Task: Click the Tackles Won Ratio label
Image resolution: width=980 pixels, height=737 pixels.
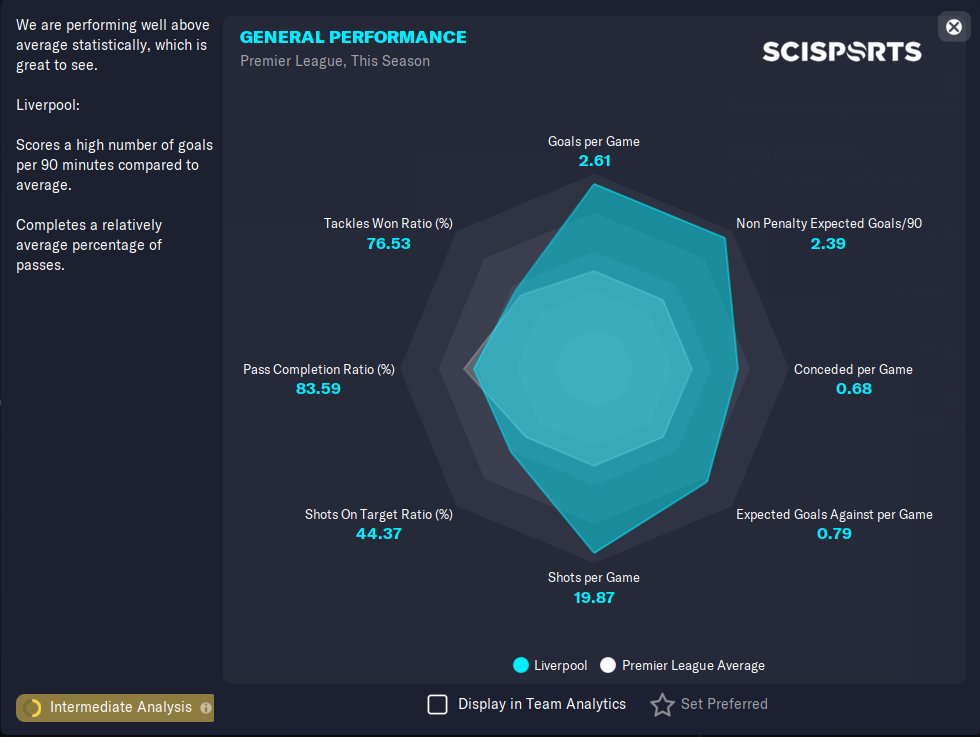Action: coord(388,224)
